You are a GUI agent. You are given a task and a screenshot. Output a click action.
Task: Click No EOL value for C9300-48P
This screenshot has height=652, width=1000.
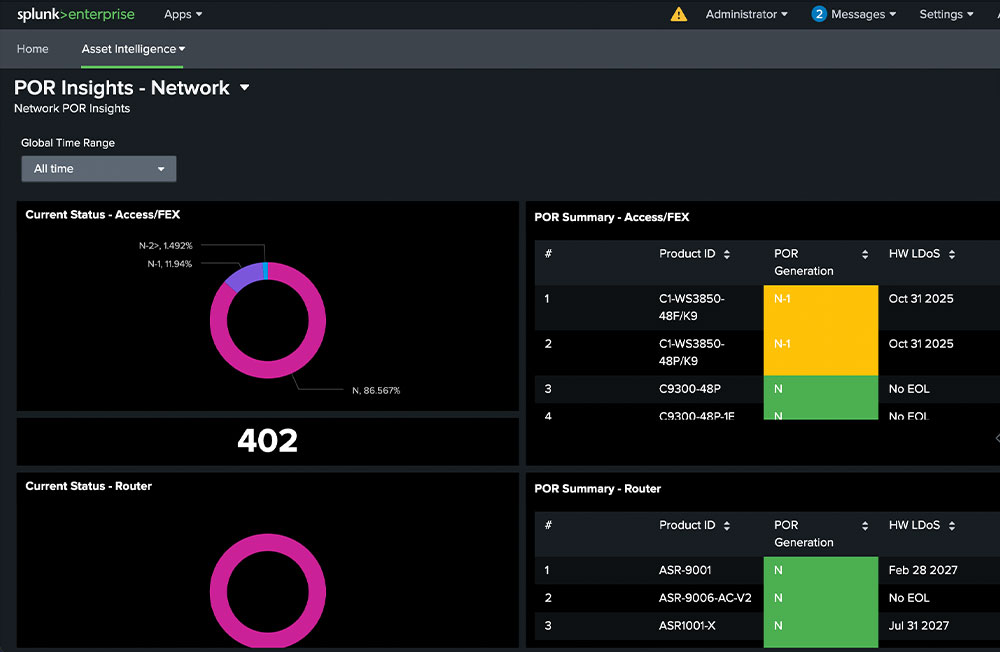pos(909,389)
